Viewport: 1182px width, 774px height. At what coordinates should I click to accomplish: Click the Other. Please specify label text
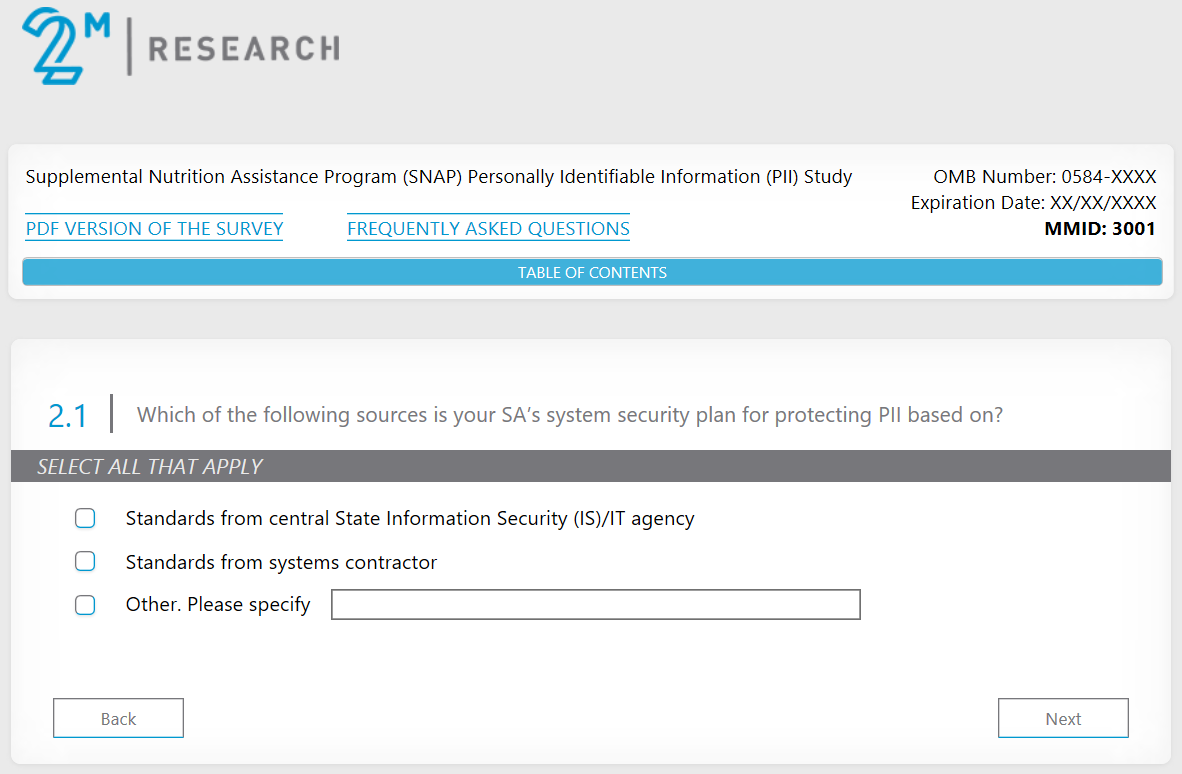click(x=218, y=605)
